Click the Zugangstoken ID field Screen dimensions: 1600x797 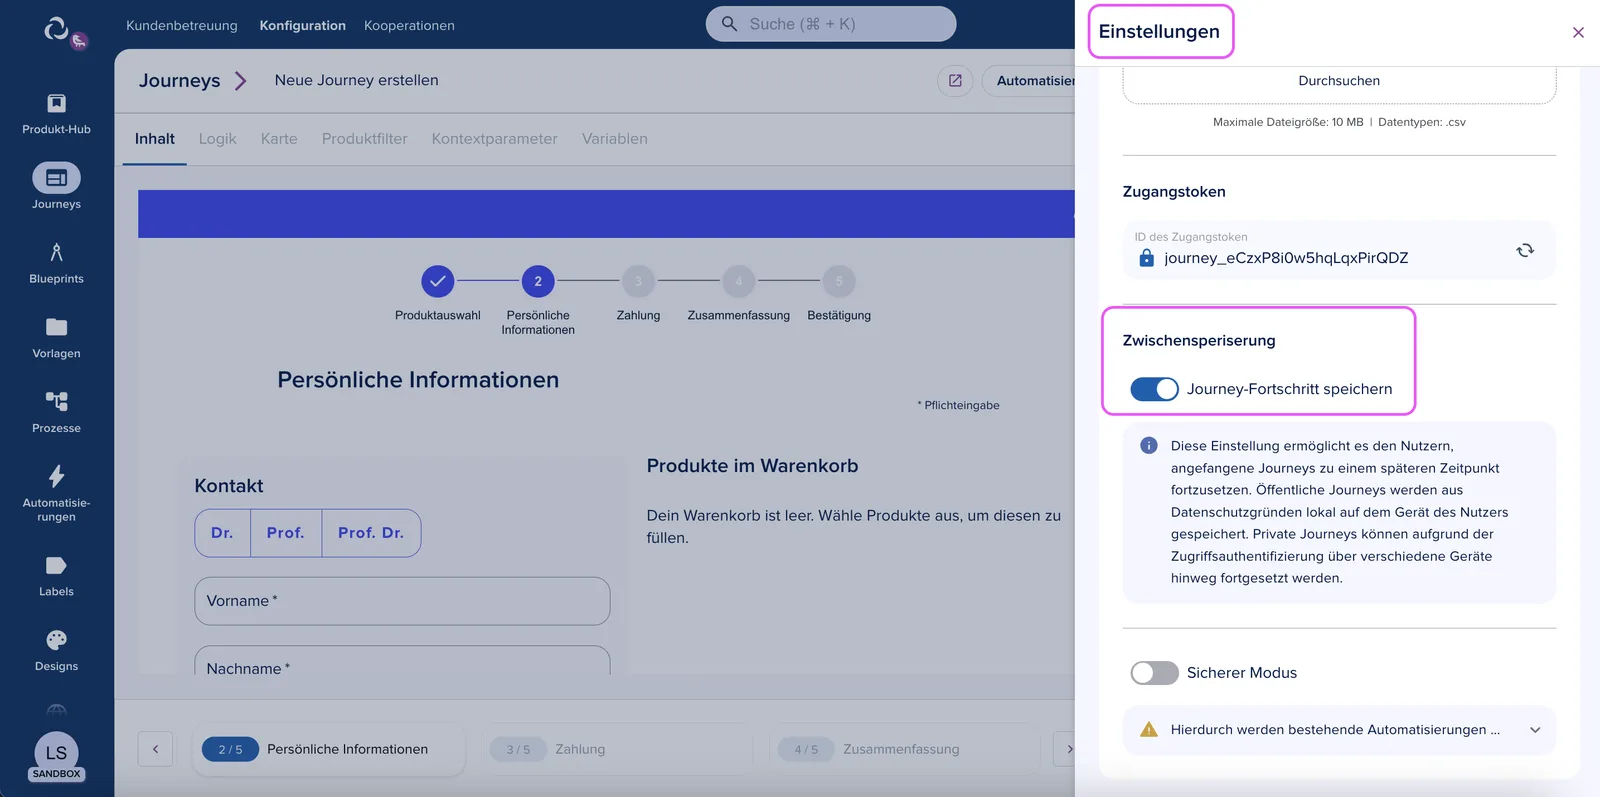[x=1339, y=250]
